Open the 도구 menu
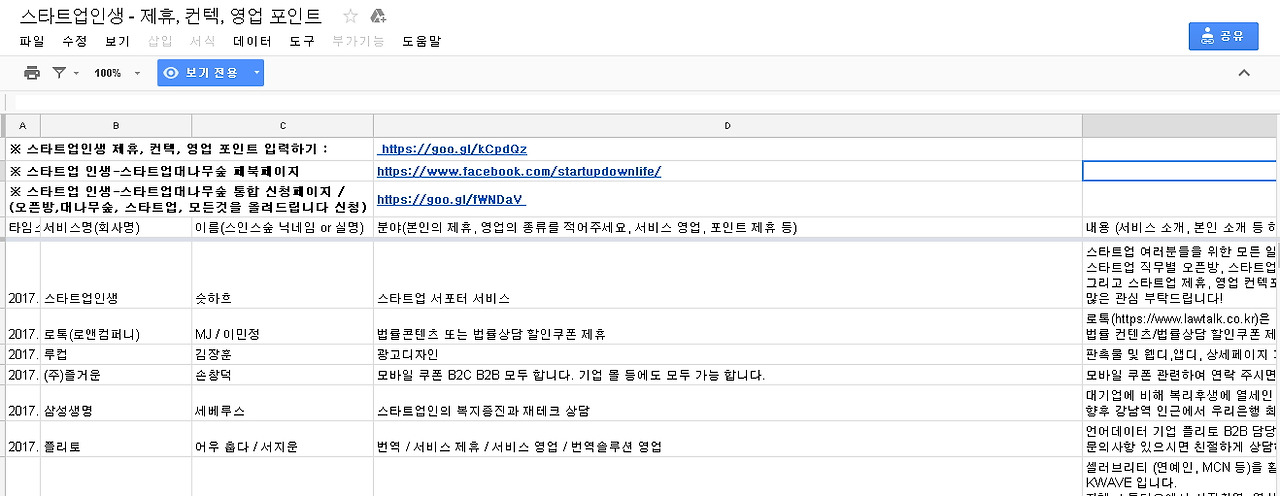The width and height of the screenshot is (1280, 496). (x=302, y=41)
